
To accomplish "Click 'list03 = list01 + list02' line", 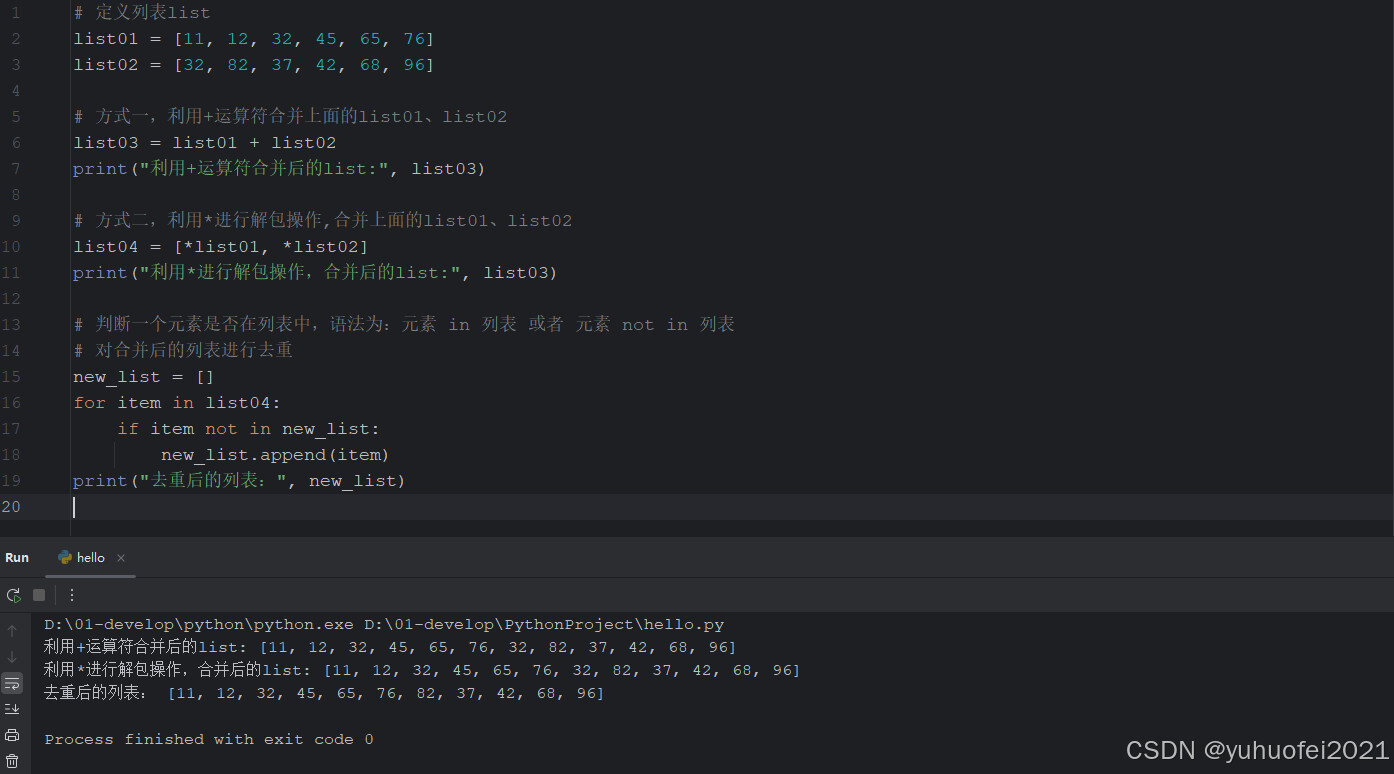I will coord(205,143).
